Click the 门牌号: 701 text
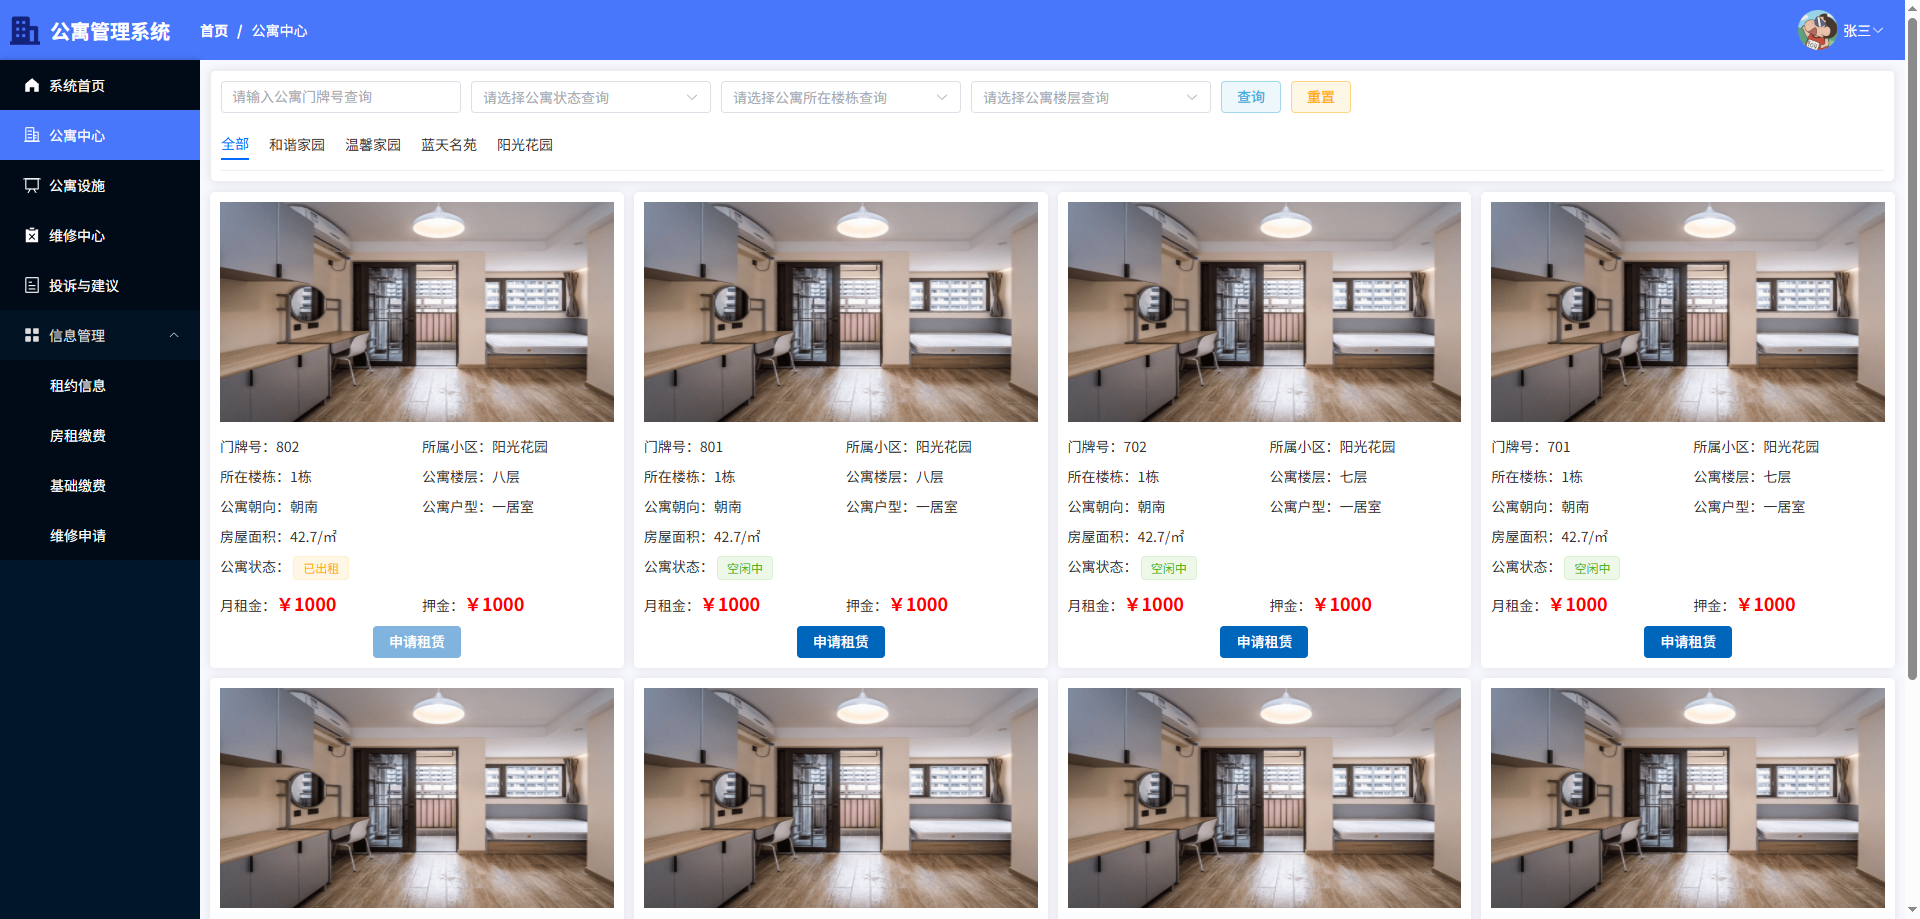Screen dimensions: 1920x919 [1531, 447]
